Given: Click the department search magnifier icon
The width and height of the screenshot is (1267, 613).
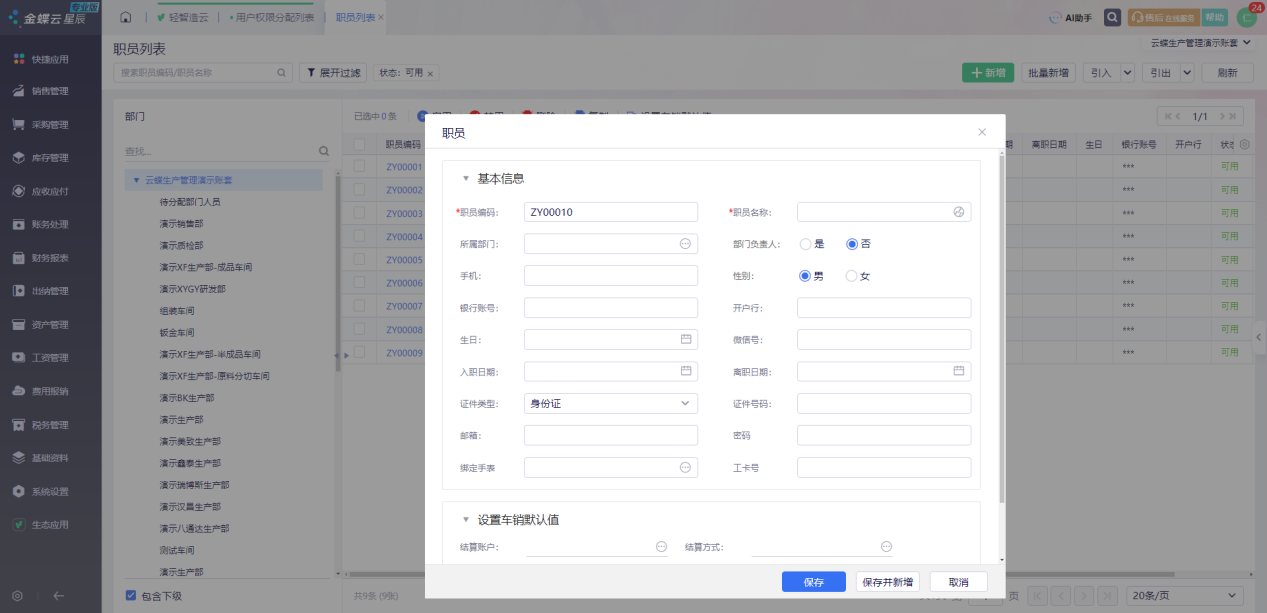Looking at the screenshot, I should coord(323,151).
